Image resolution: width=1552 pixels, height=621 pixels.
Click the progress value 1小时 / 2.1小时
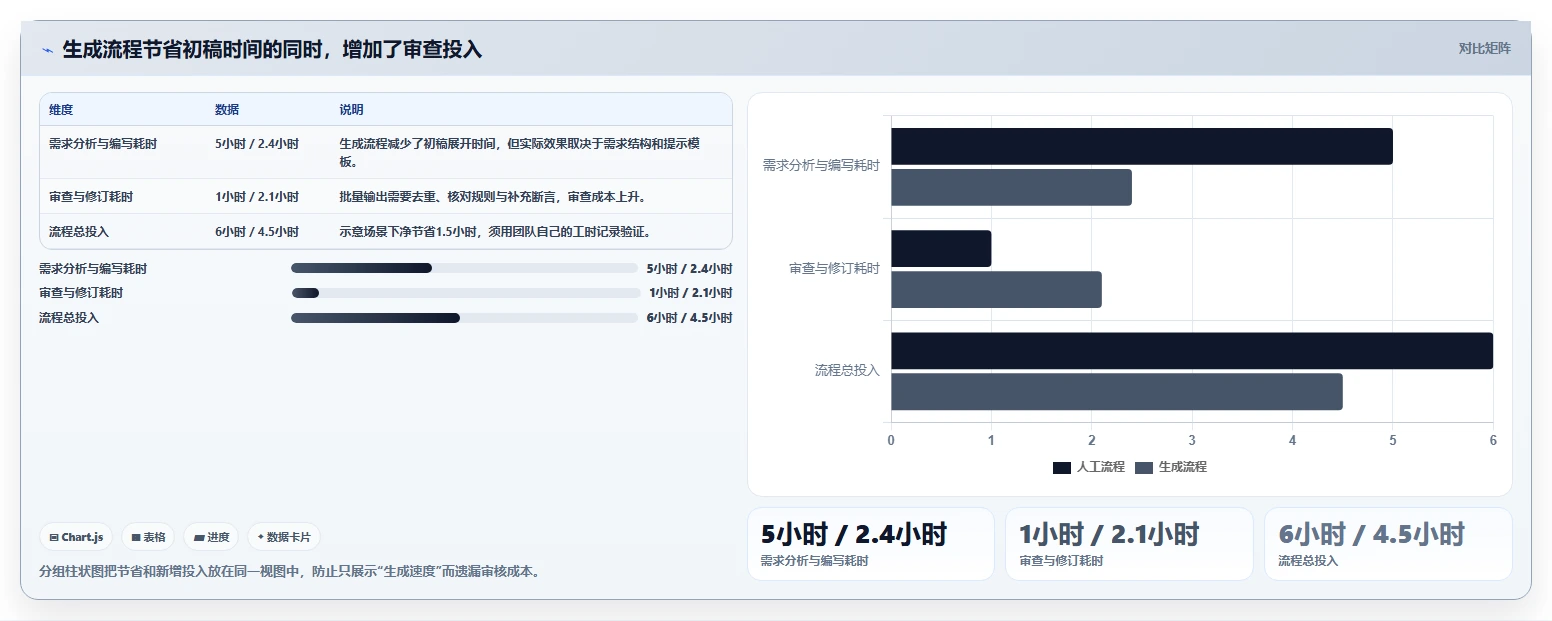coord(690,293)
